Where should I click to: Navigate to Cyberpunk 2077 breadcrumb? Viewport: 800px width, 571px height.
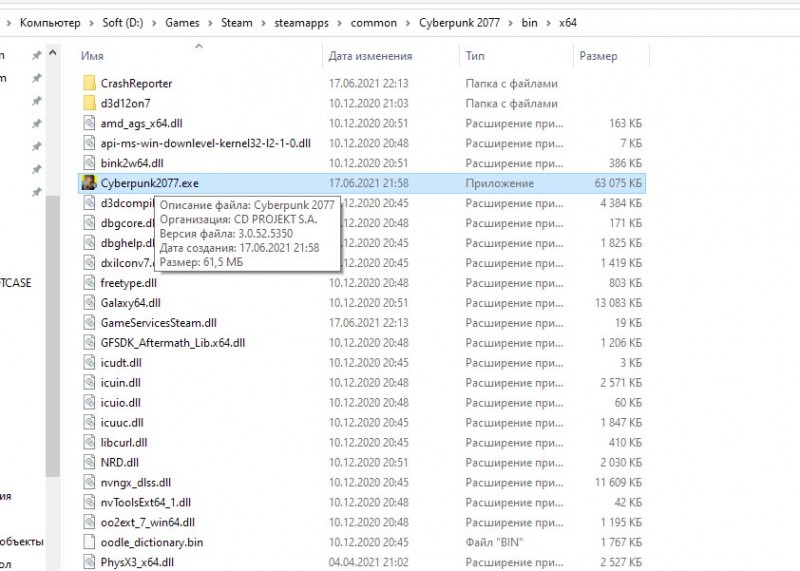coord(459,23)
